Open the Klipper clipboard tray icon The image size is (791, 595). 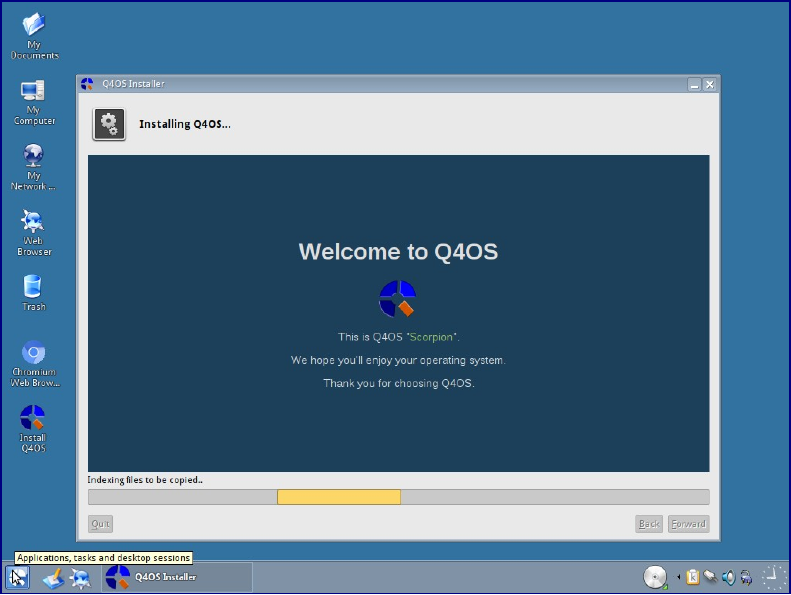click(x=693, y=577)
